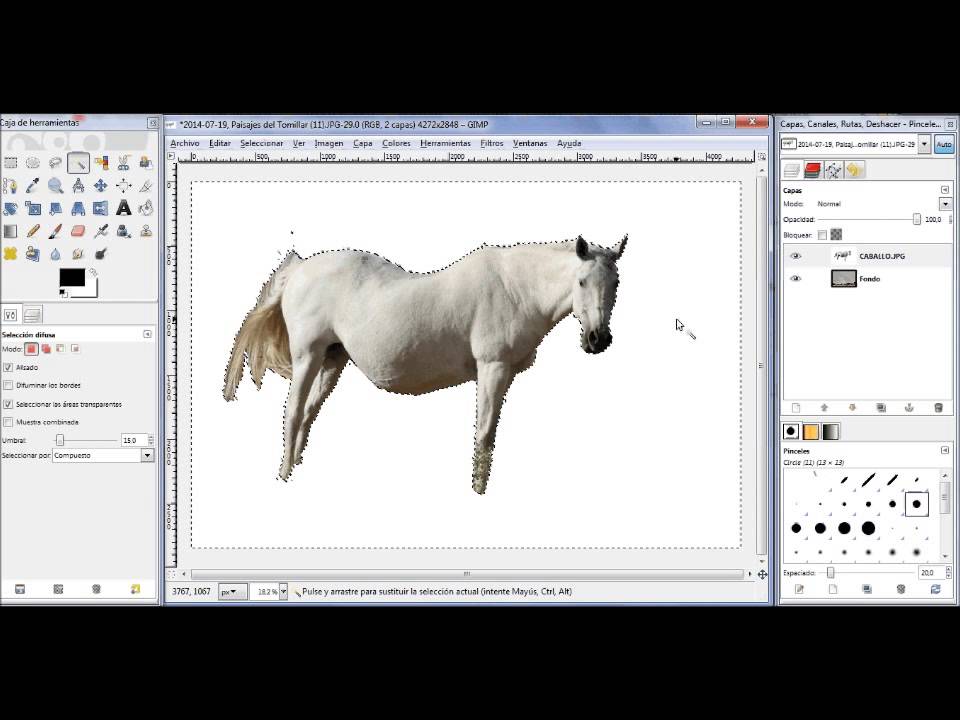The height and width of the screenshot is (720, 960).
Task: Select the Foreground Select tool
Action: [x=146, y=163]
